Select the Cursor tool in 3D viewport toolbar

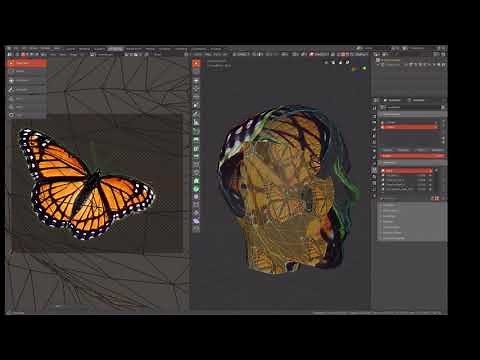coord(196,71)
